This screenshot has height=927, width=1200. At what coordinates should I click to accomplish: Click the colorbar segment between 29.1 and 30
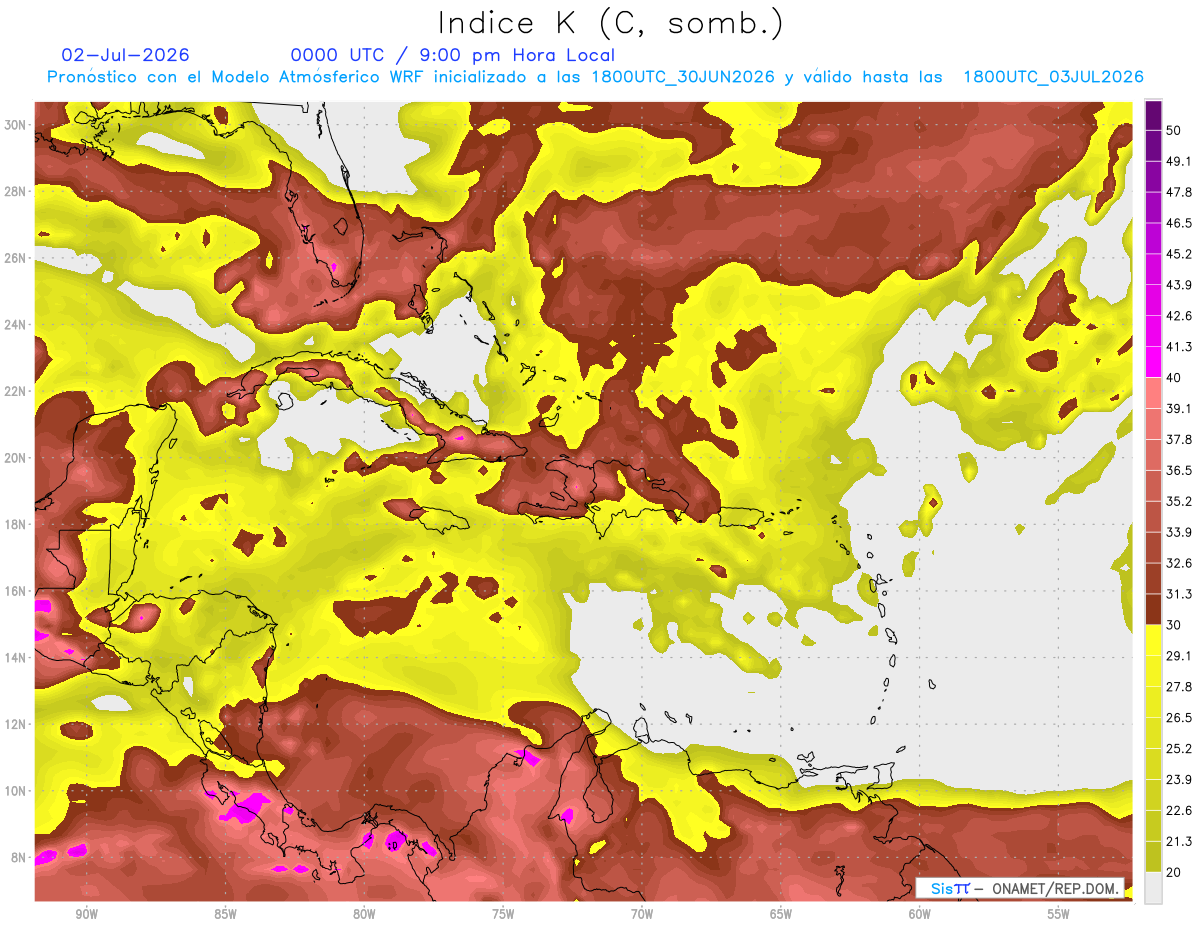(x=1153, y=640)
